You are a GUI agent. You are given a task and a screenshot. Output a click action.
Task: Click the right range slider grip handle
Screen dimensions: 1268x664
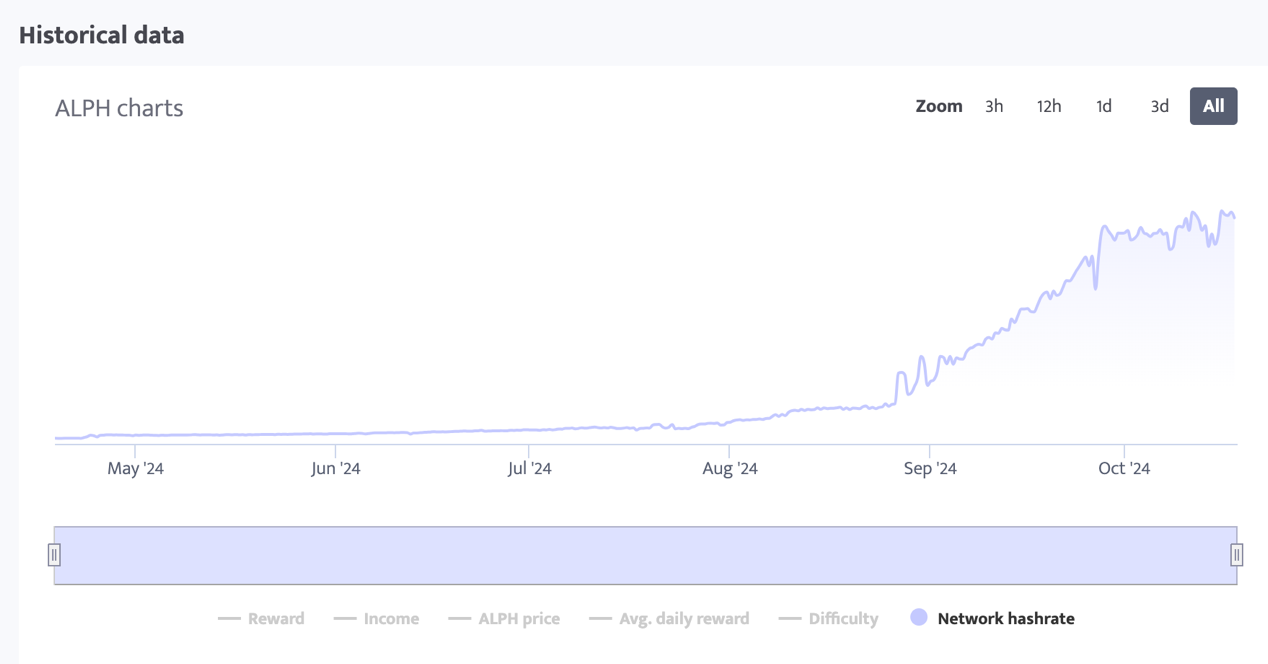(x=1237, y=553)
